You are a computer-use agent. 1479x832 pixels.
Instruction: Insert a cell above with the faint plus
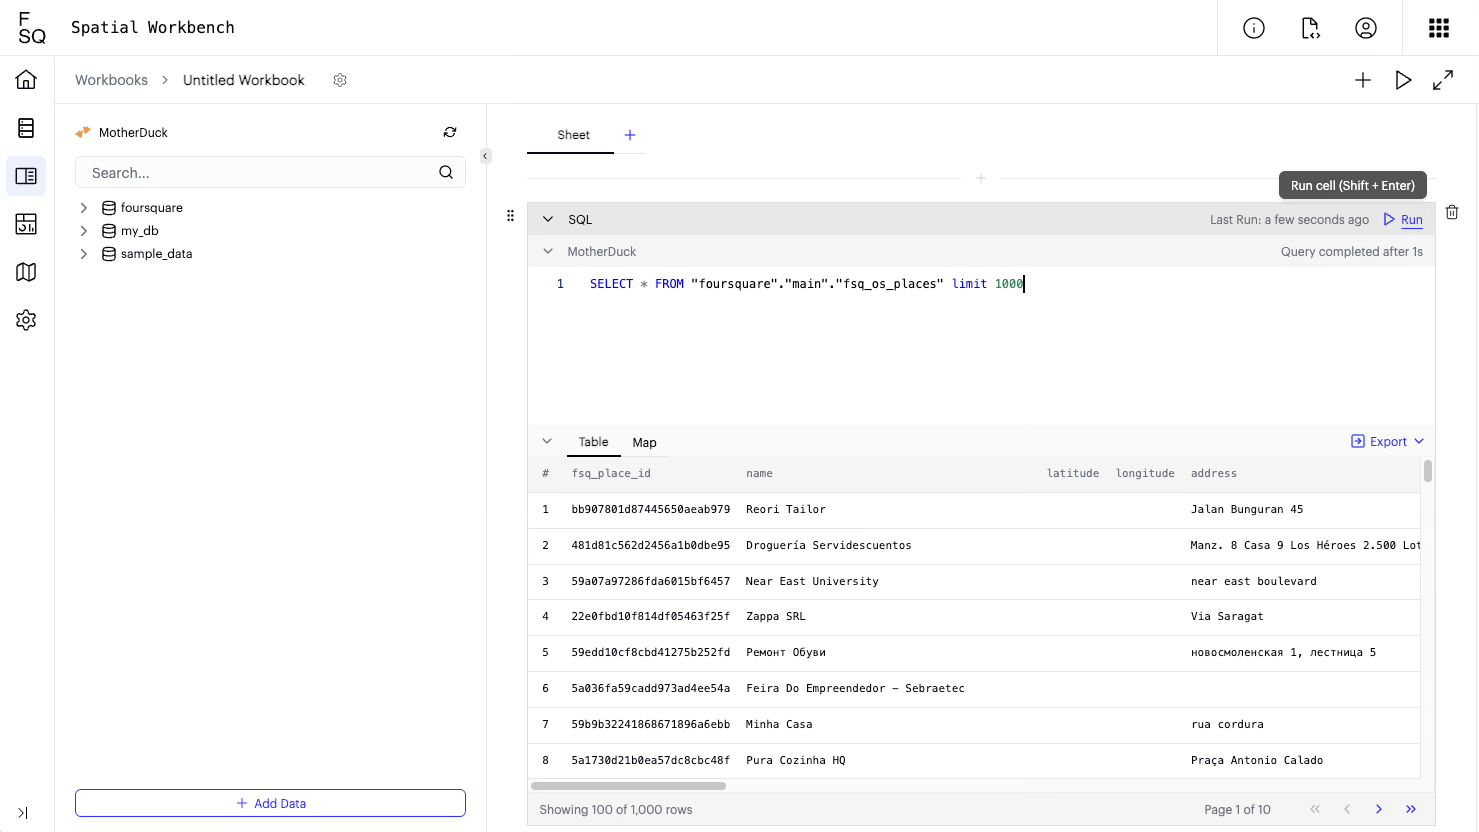tap(981, 178)
